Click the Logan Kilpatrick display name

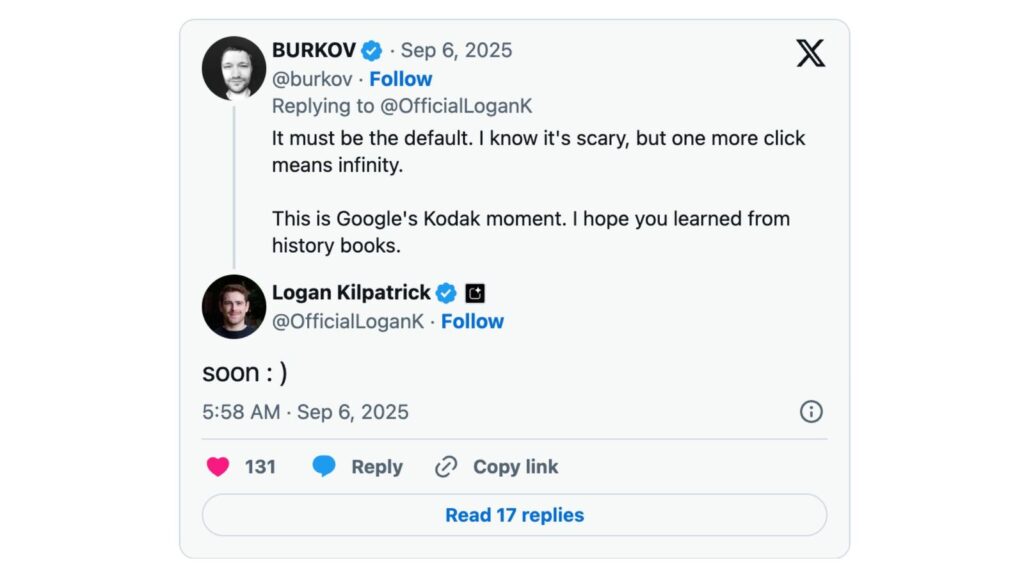point(351,292)
